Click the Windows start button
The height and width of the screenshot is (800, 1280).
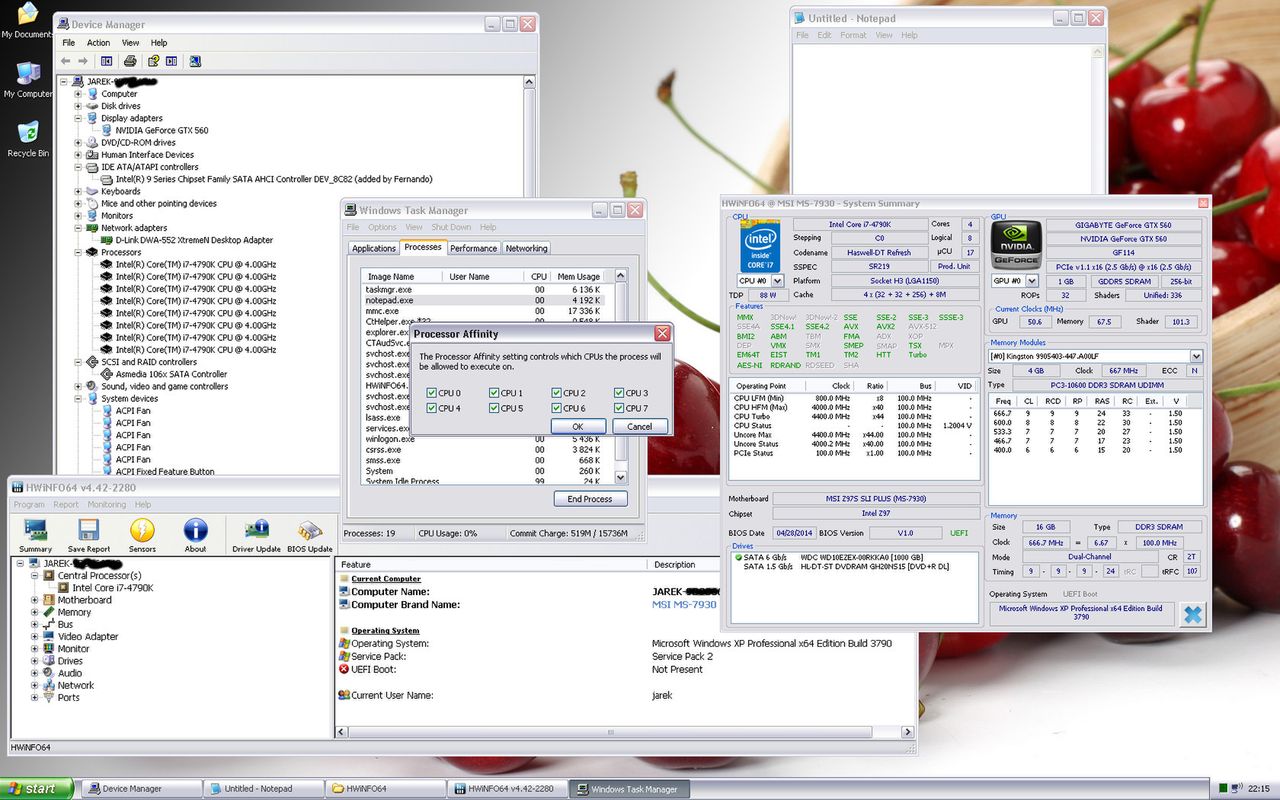tap(37, 788)
